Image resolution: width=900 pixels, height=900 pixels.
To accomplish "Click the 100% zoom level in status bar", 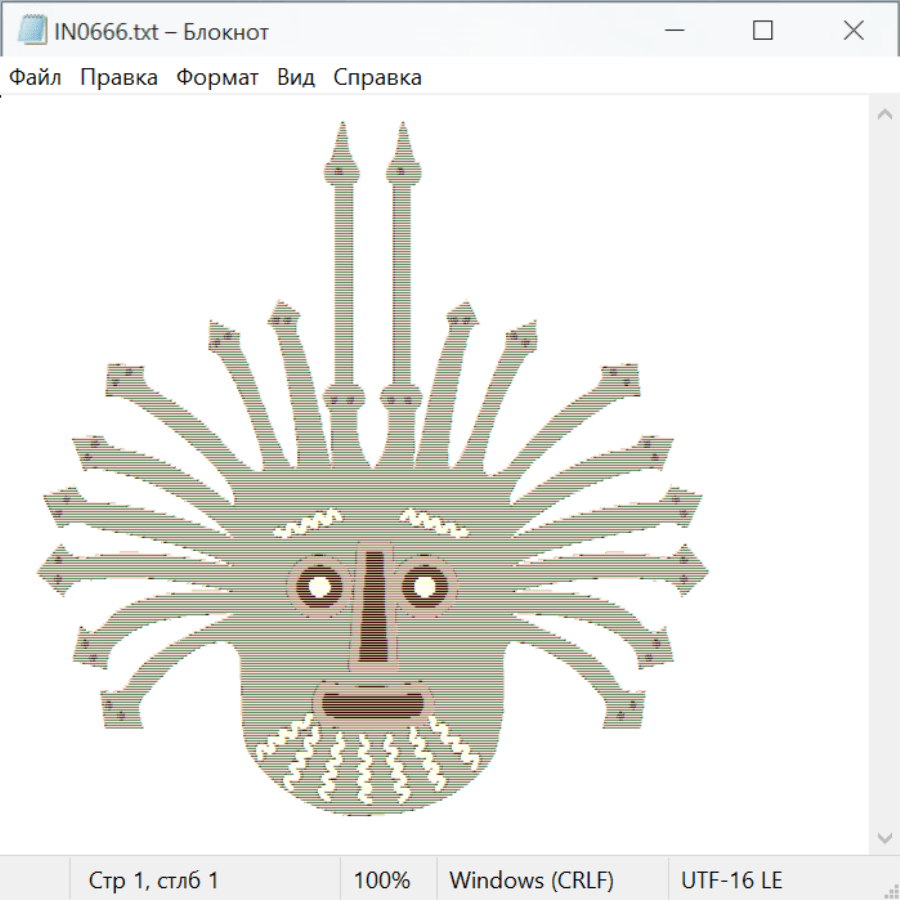I will click(382, 881).
